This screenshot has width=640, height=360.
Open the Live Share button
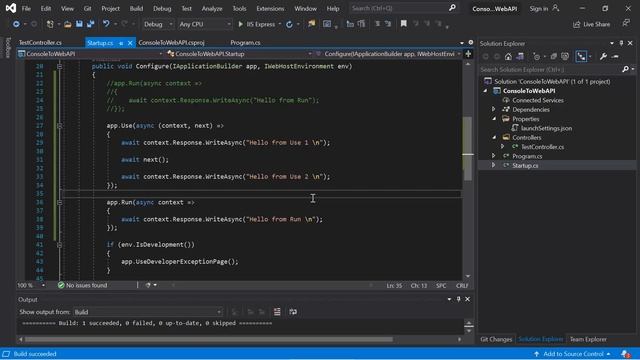[591, 24]
